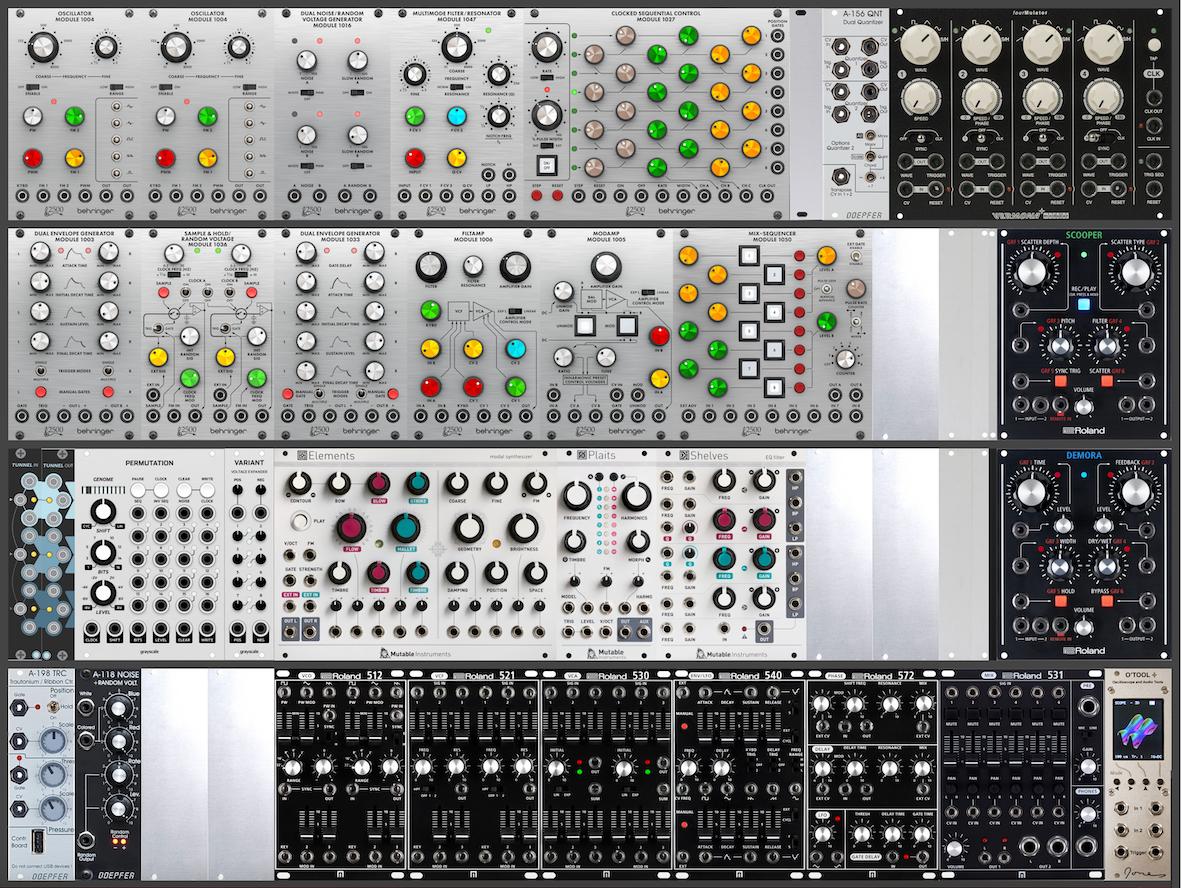The image size is (1181, 888).
Task: Click the GEOMETRY knob on Elements
Action: point(468,528)
